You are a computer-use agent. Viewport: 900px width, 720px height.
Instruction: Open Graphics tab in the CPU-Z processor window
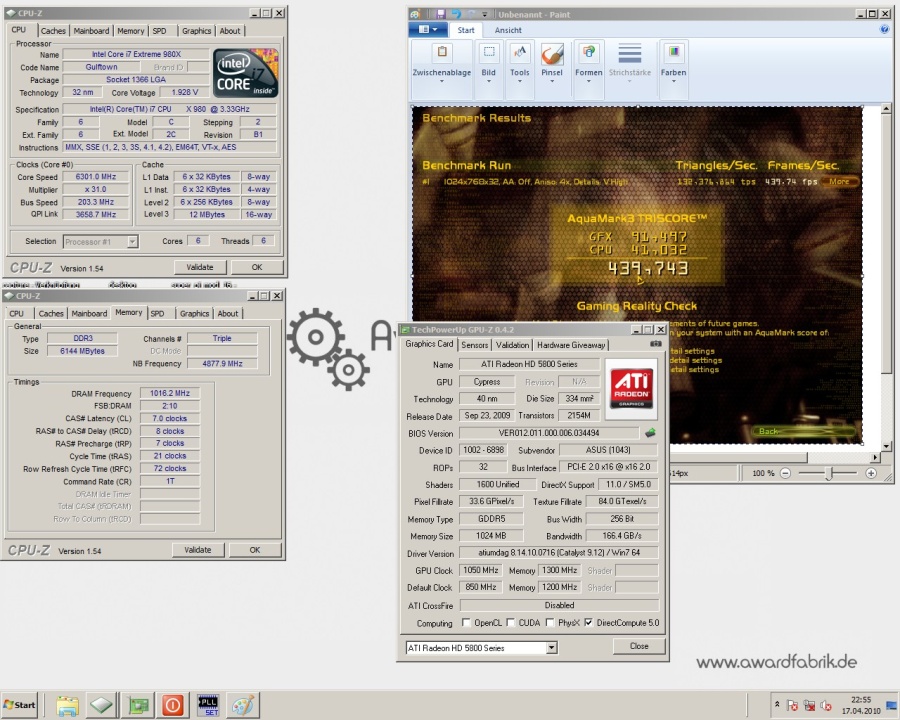[x=196, y=31]
